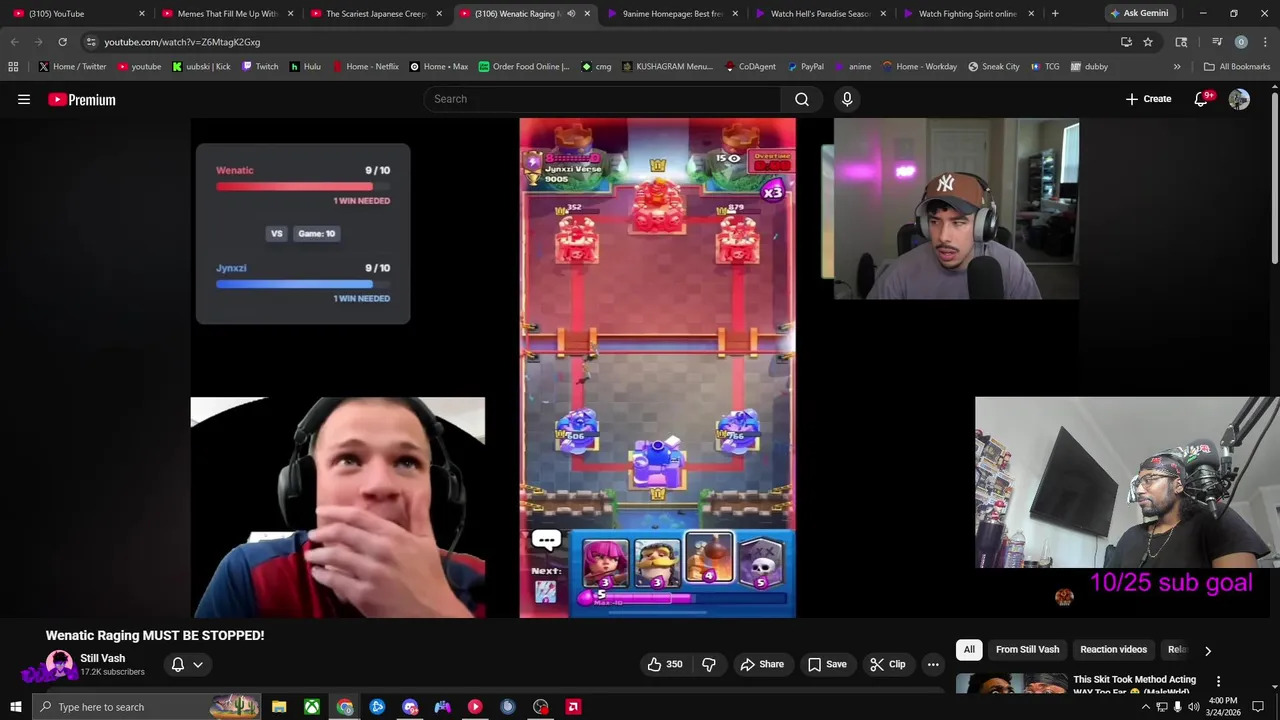Open the PayPal bookmark
This screenshot has height=720, width=1280.
click(x=805, y=67)
